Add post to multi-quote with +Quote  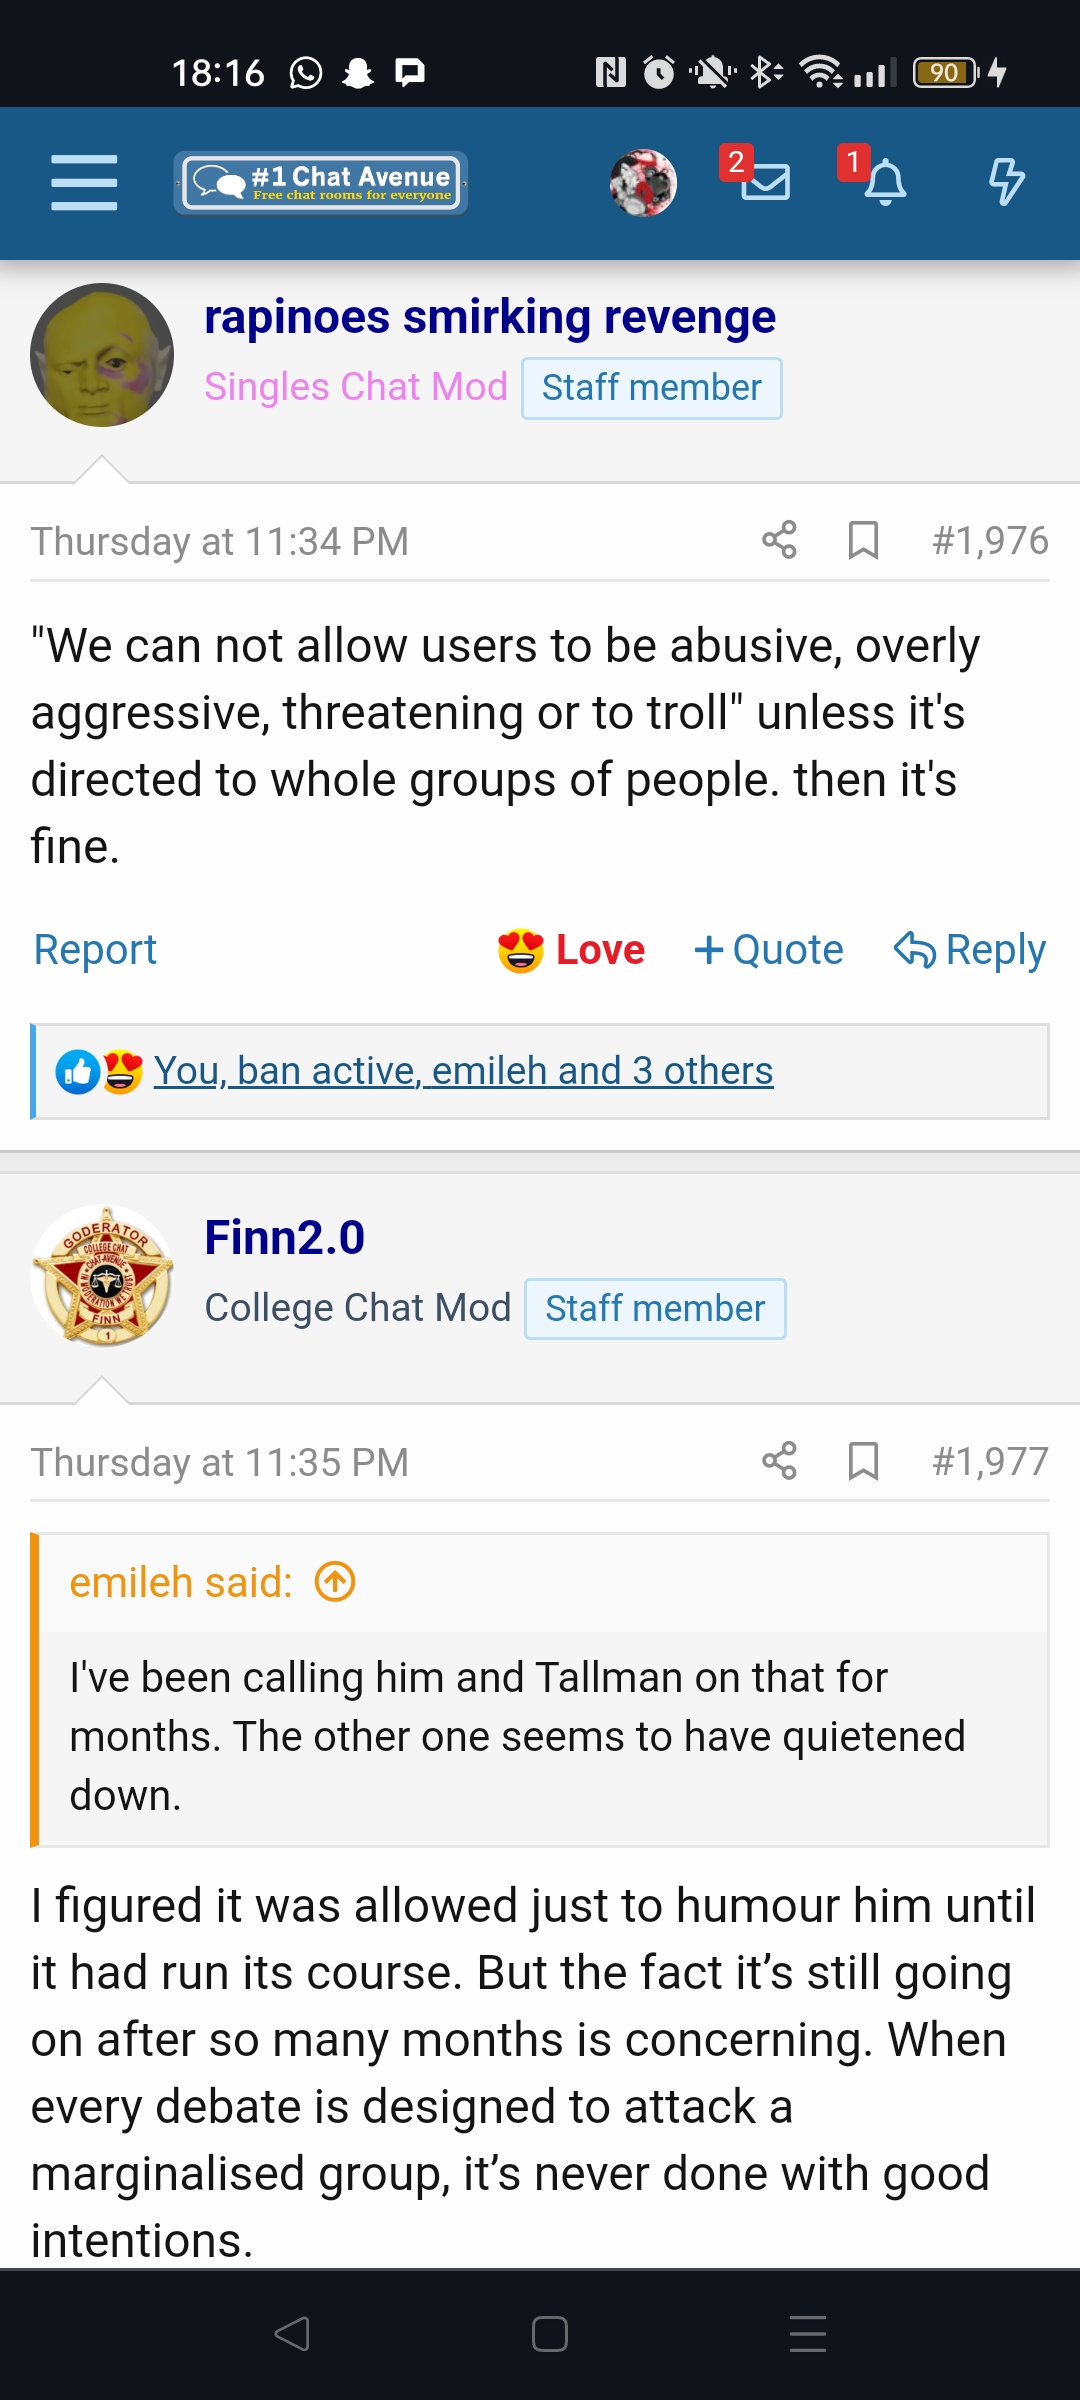point(768,950)
